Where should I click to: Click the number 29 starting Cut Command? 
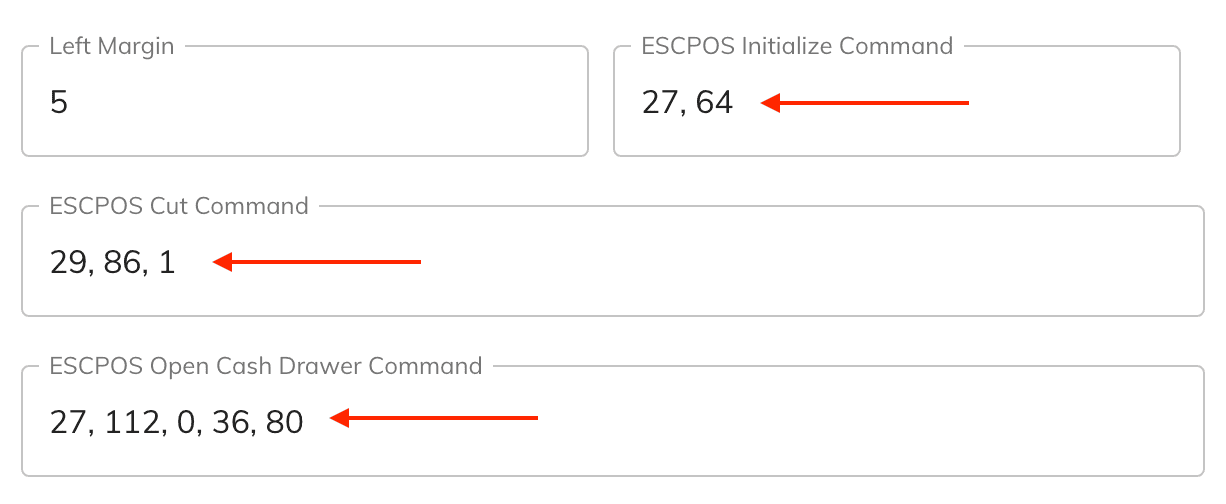tap(68, 262)
